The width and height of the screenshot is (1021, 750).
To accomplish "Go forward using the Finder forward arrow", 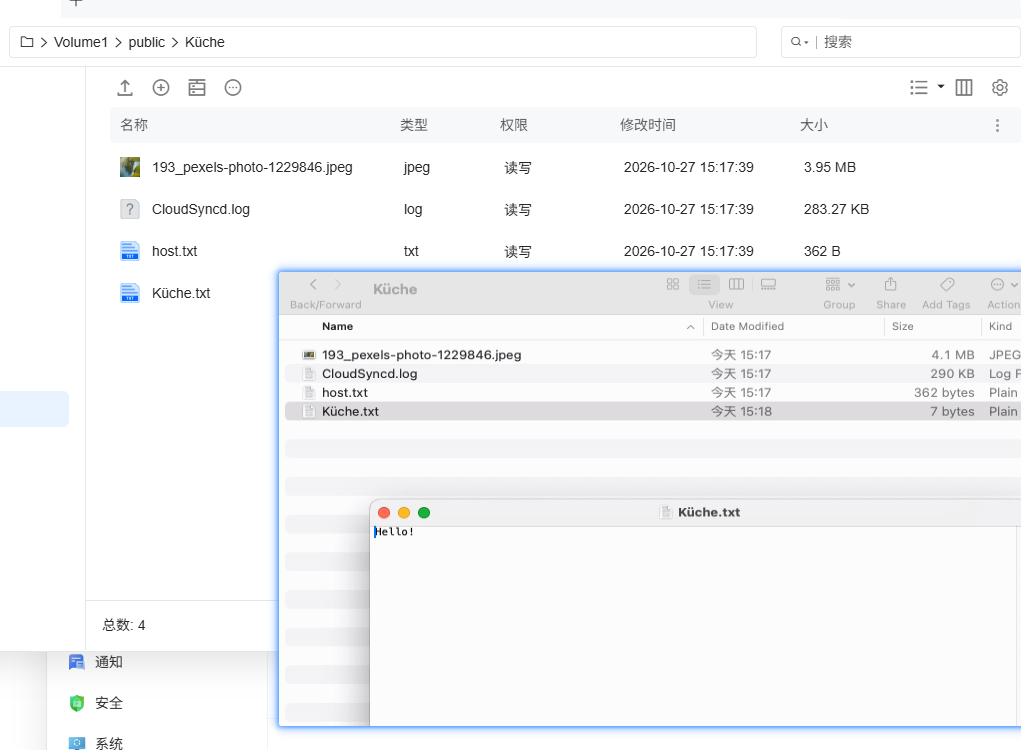I will [337, 285].
